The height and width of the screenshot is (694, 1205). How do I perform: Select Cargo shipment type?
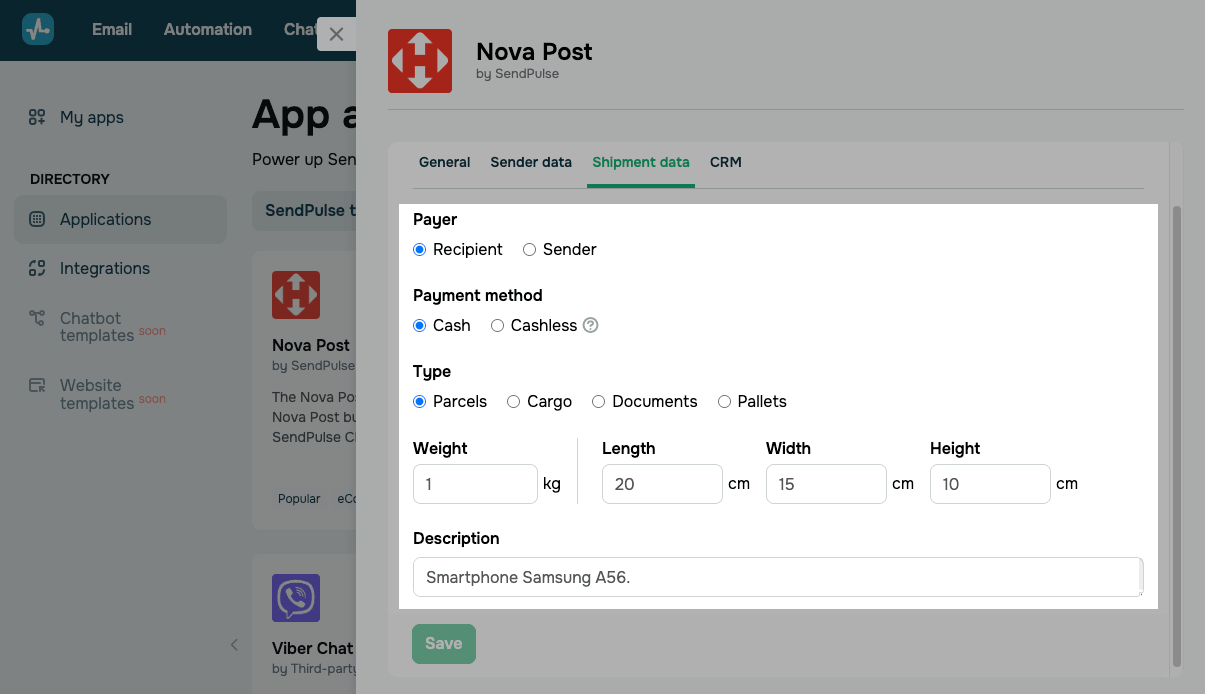[513, 402]
